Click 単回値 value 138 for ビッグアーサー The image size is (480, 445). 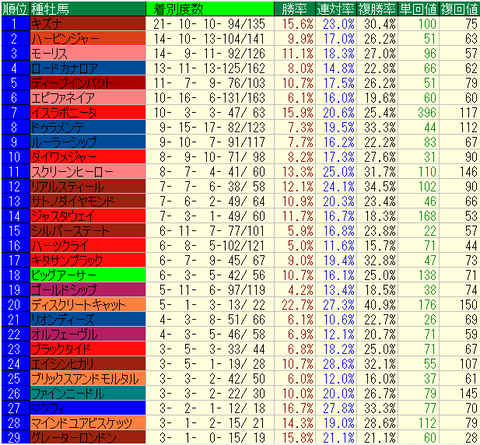pyautogui.click(x=427, y=275)
